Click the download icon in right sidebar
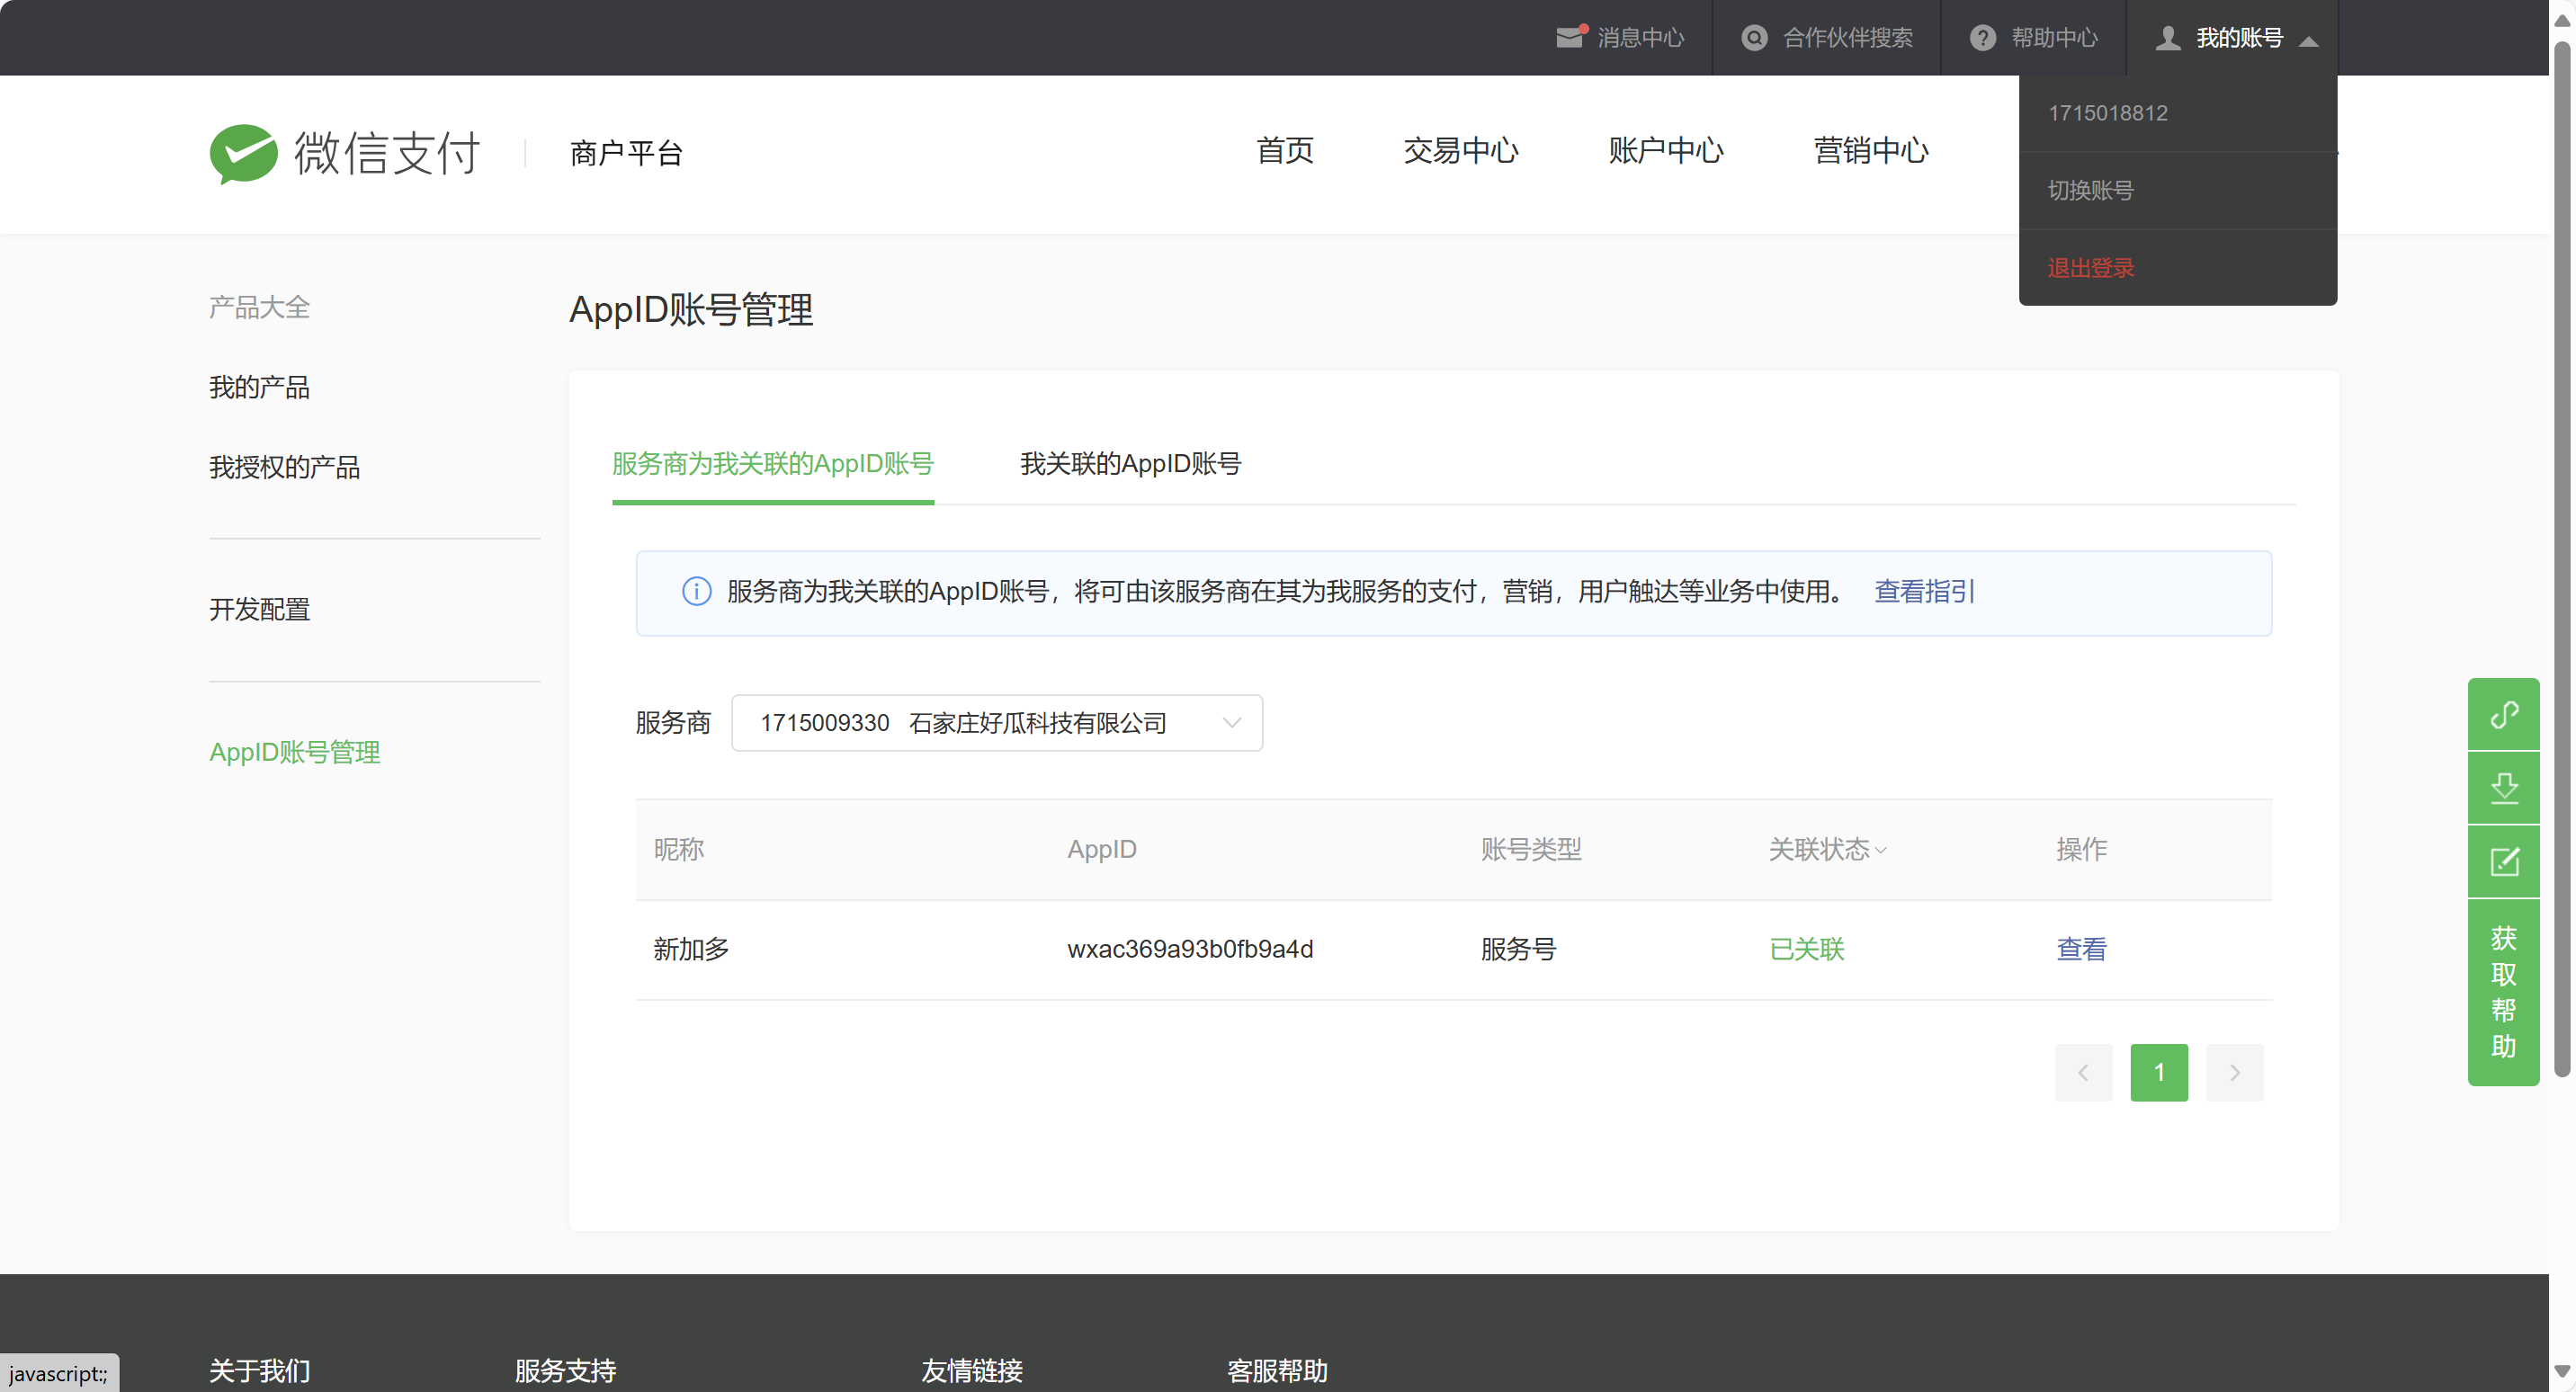Screen dimensions: 2576x1392 coord(2503,788)
